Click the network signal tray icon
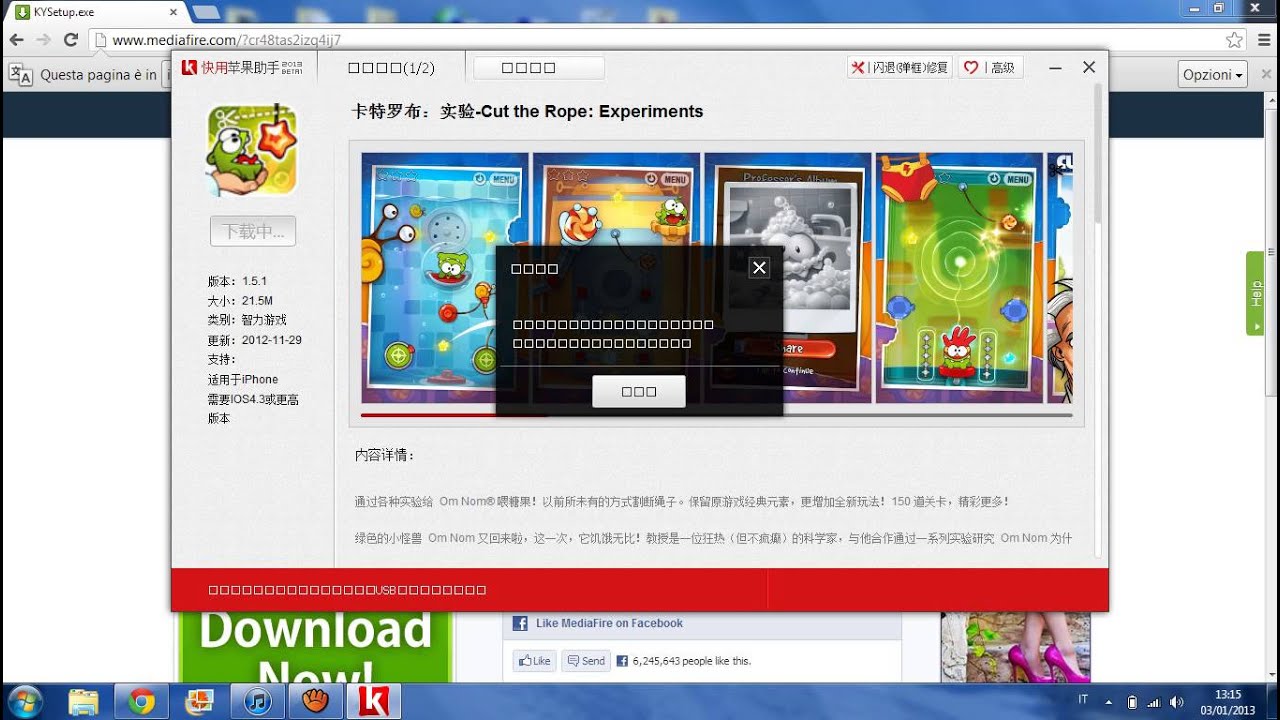1280x720 pixels. [1154, 702]
